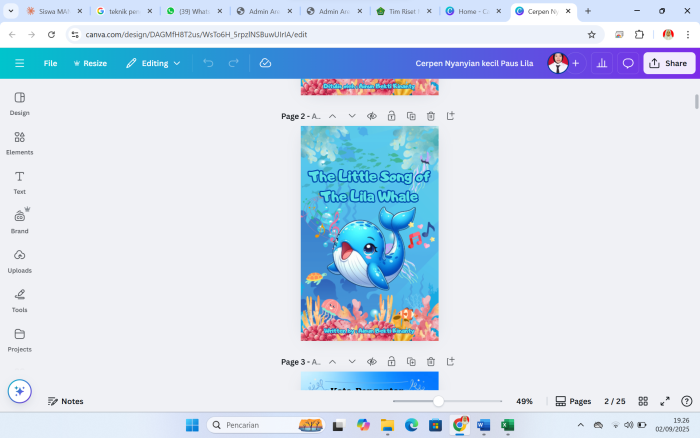Toggle Page 2 visibility eye icon

[372, 116]
